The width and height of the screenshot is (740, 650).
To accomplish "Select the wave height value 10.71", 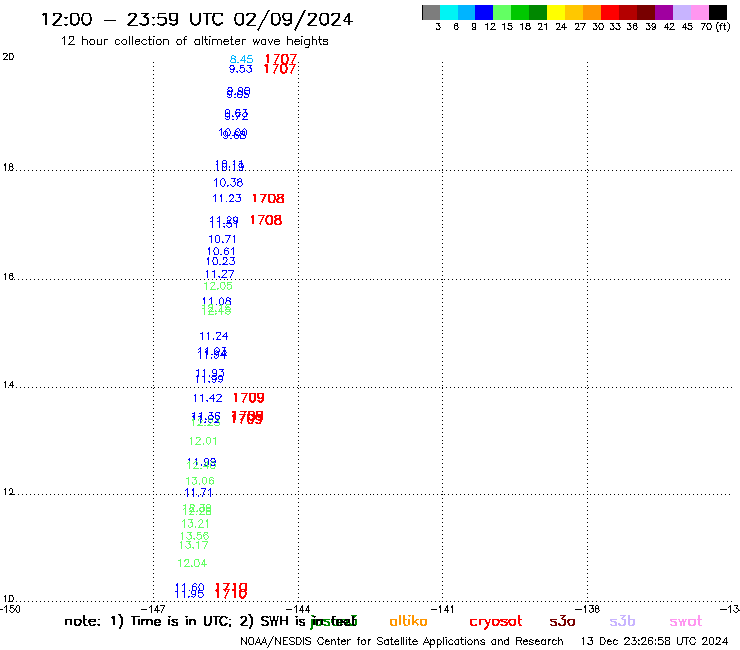I will pos(222,239).
